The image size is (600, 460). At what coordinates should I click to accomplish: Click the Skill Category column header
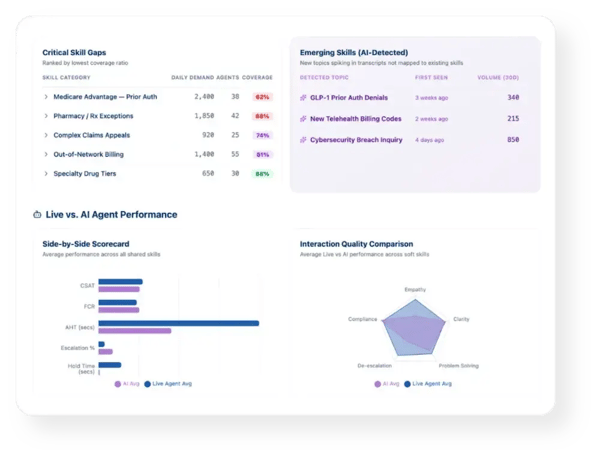(x=66, y=77)
